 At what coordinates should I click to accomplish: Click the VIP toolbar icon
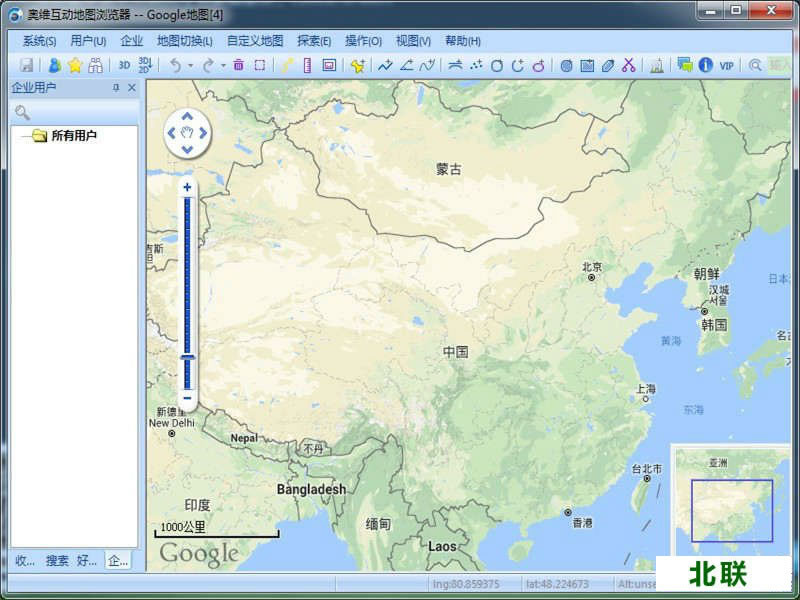727,65
